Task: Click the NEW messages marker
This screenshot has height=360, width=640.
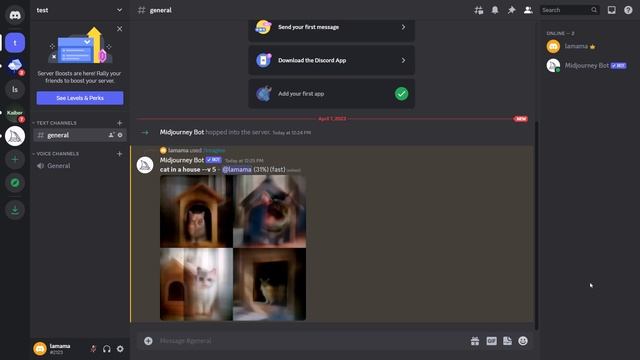Action: coord(520,119)
